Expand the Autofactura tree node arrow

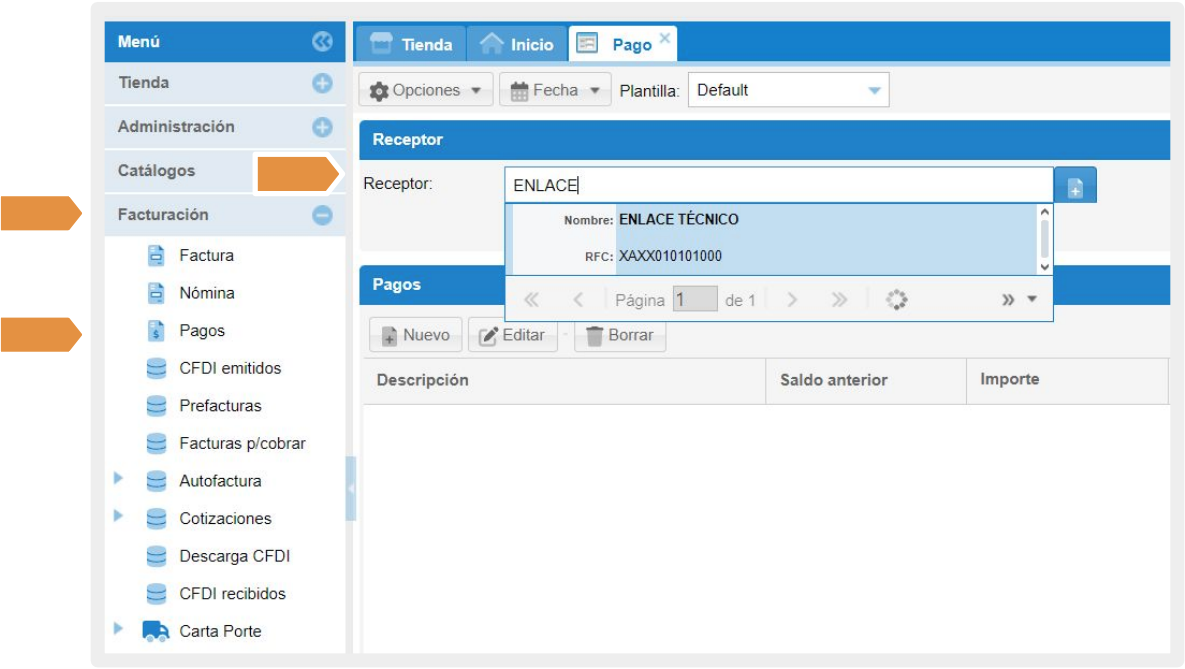tap(119, 479)
